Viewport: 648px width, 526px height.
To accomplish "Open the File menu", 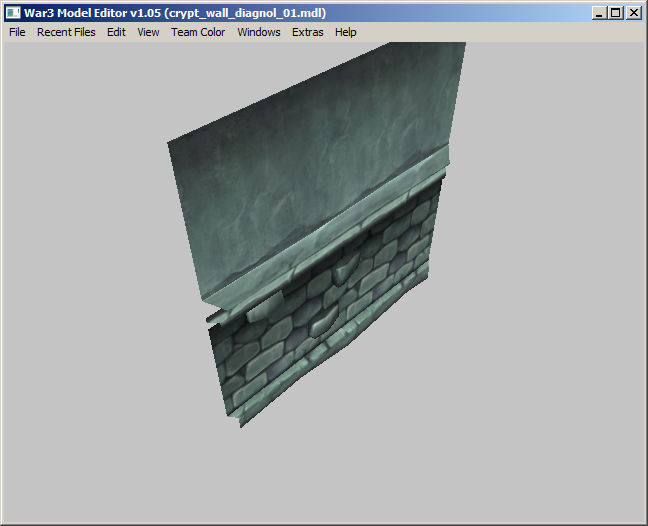I will point(17,32).
